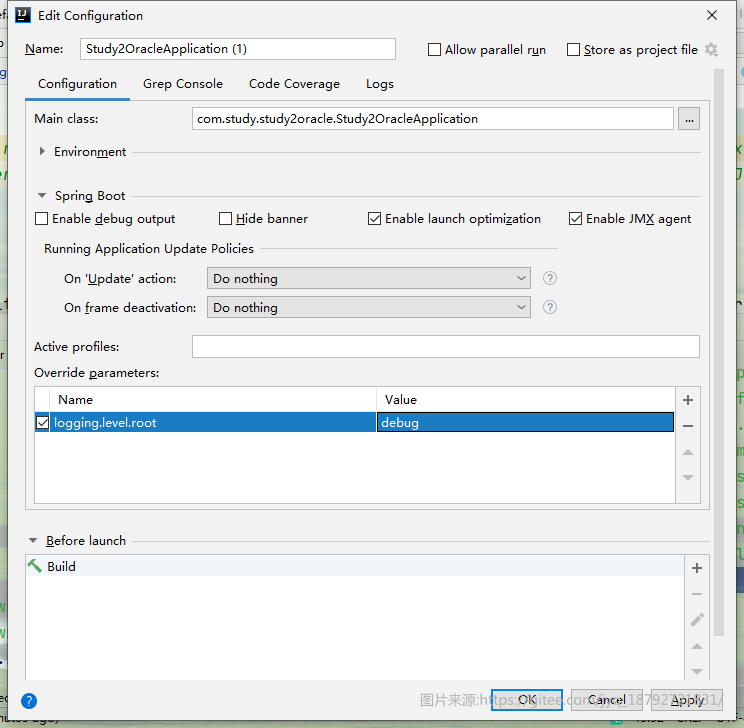The image size is (744, 728).
Task: Uncheck Enable JMX agent
Action: coord(575,219)
